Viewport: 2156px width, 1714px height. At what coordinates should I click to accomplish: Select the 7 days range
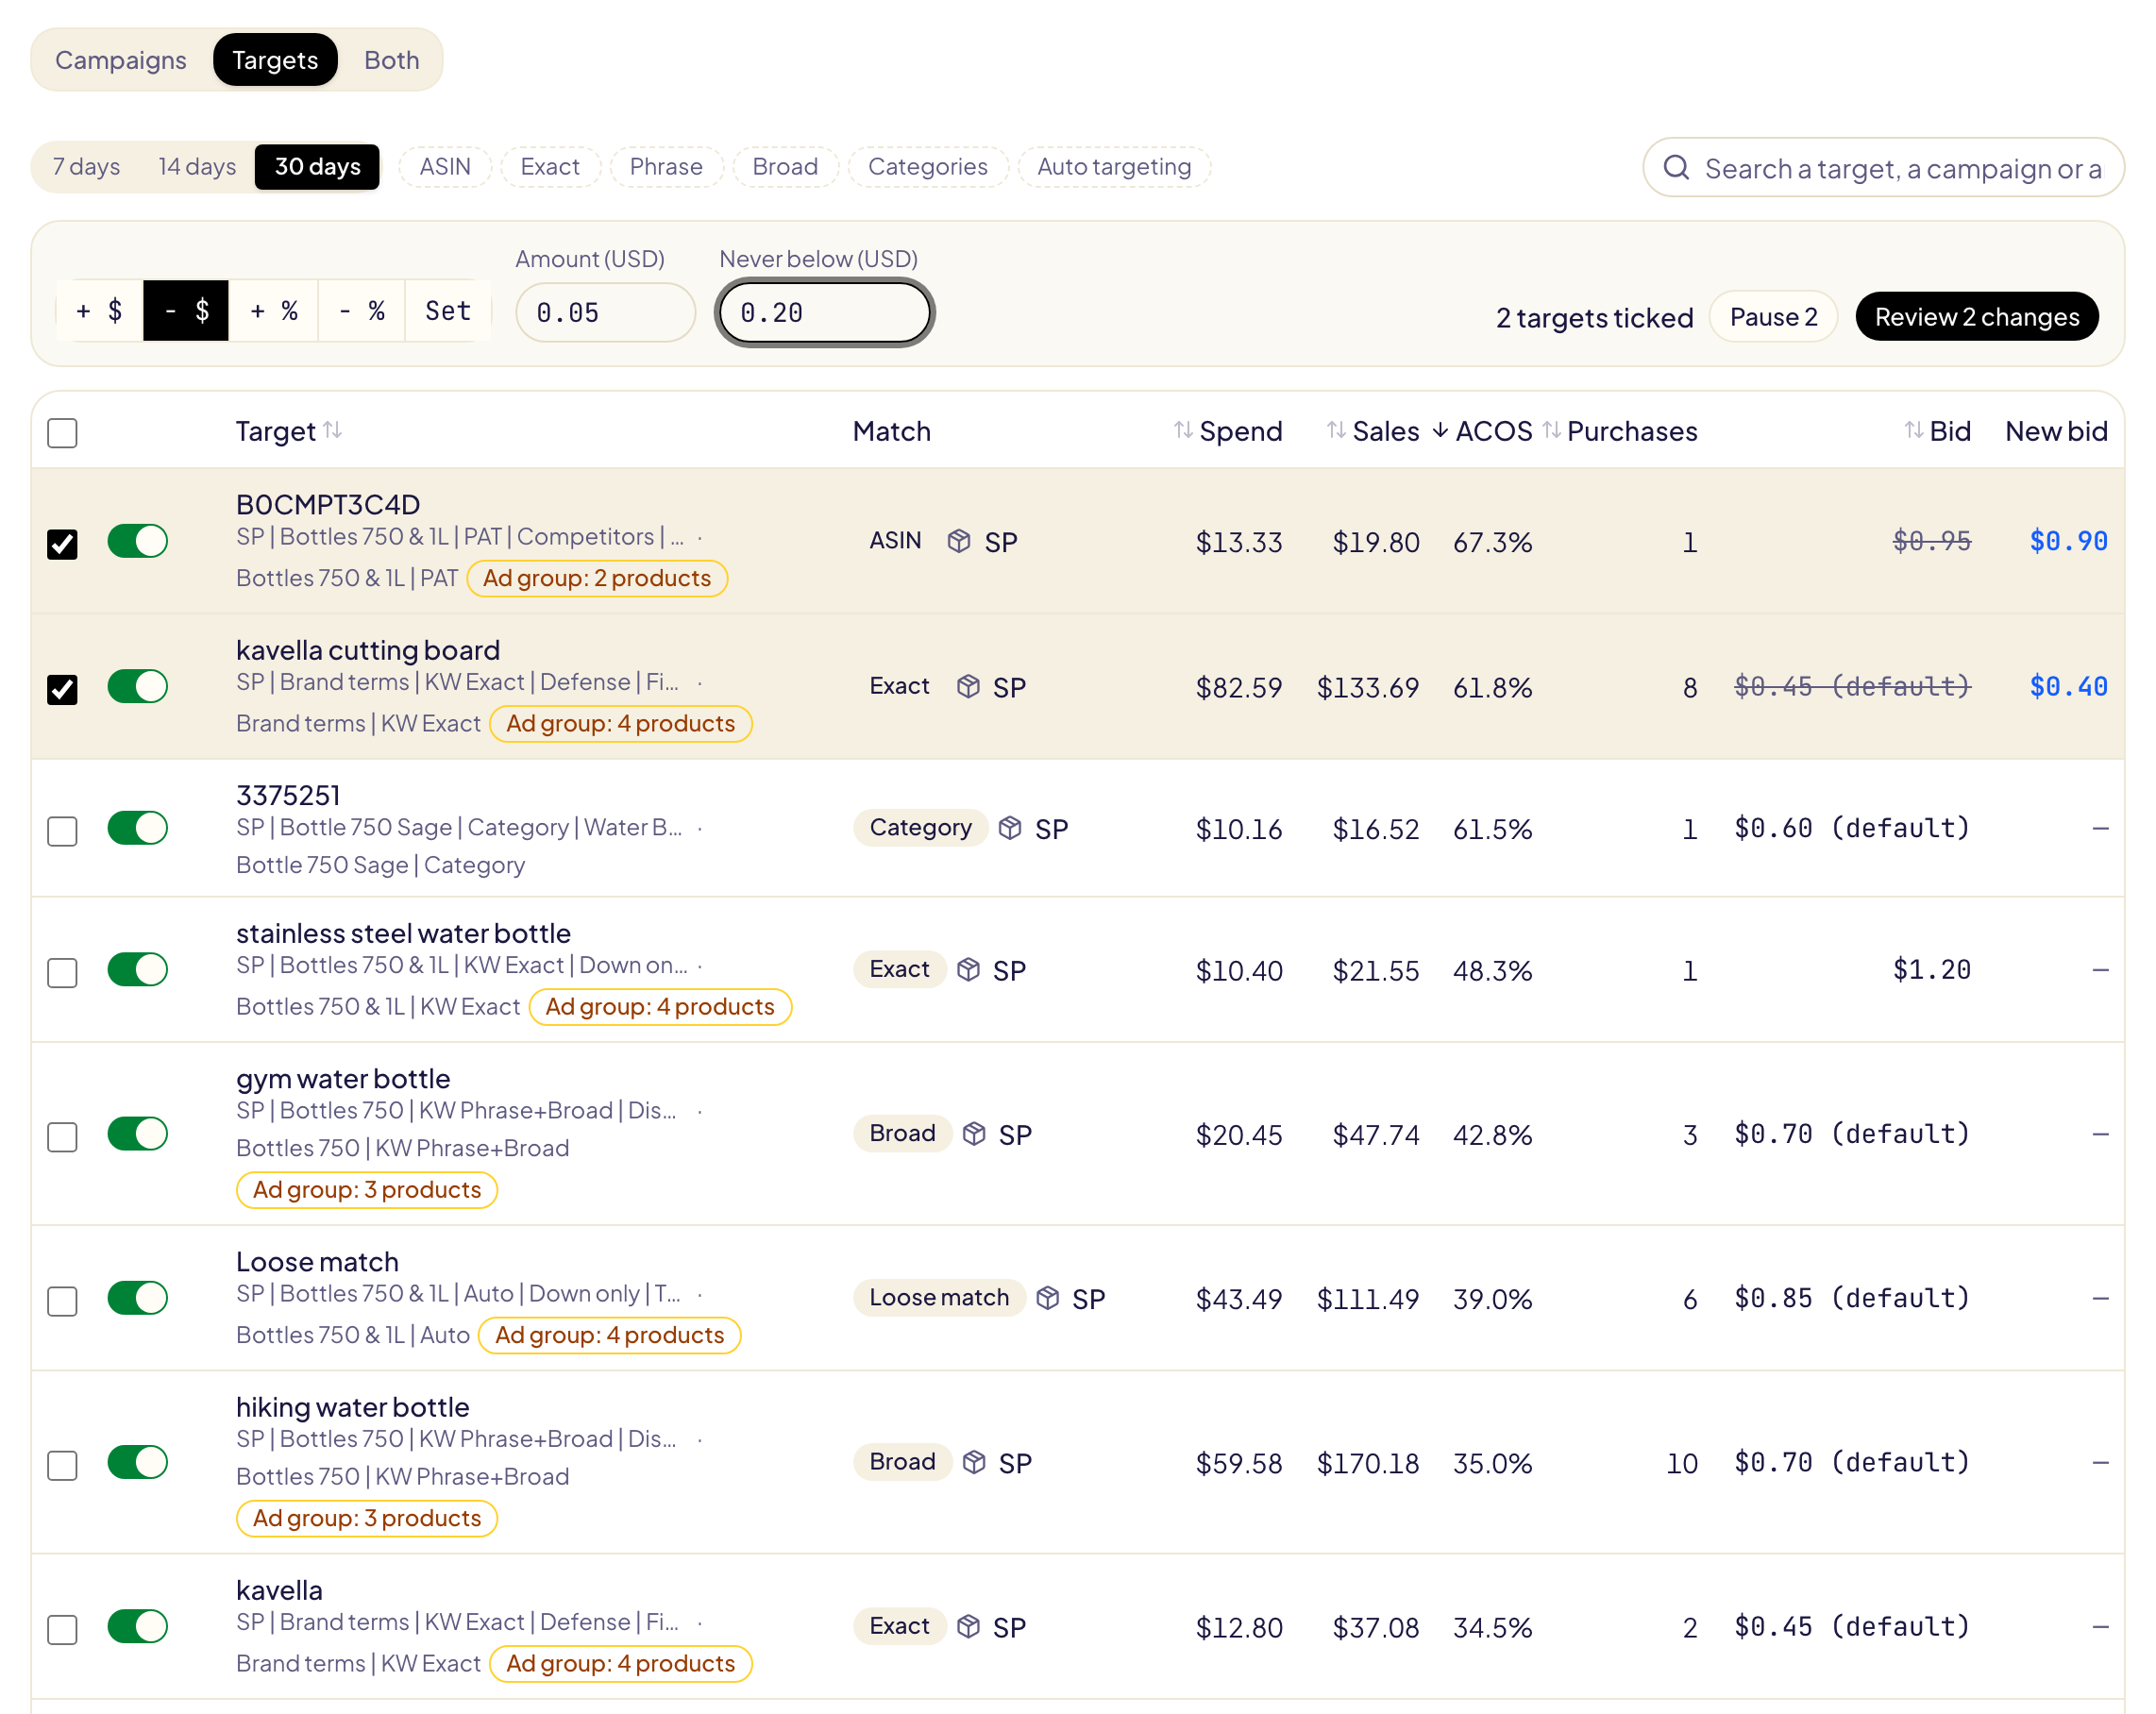[86, 166]
